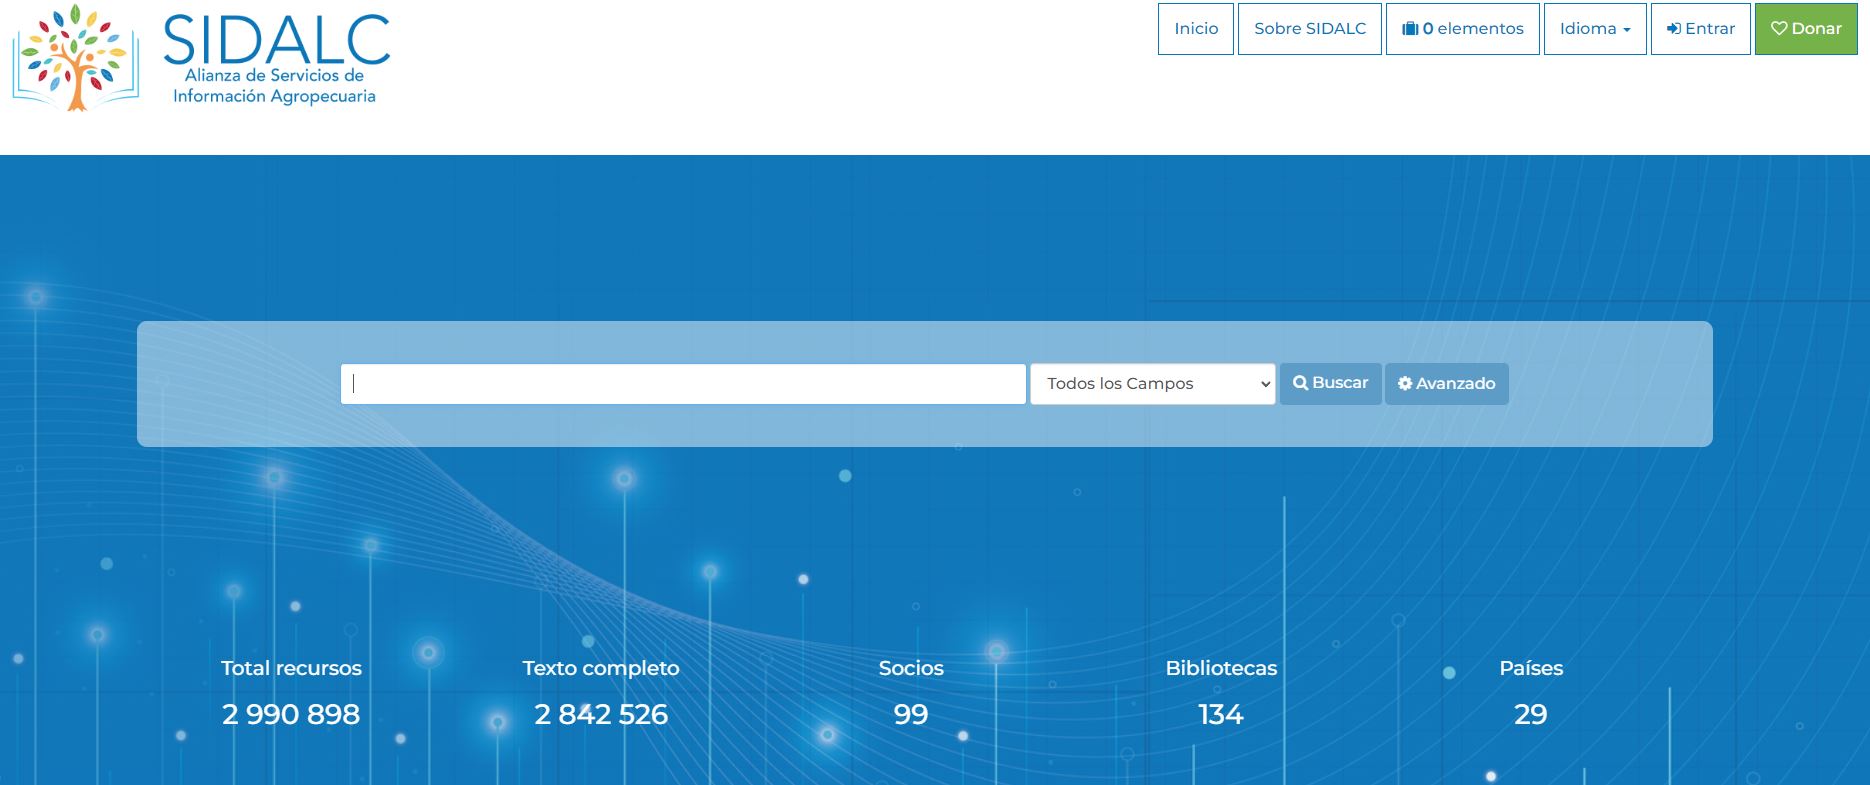
Task: Open the Todos los Campos dropdown
Action: [1153, 384]
